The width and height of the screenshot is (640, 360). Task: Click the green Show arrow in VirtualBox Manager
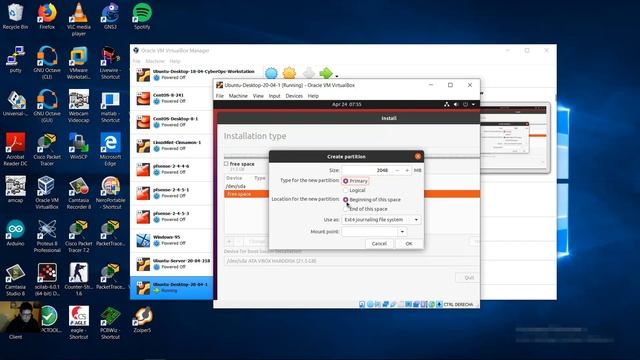[x=326, y=73]
